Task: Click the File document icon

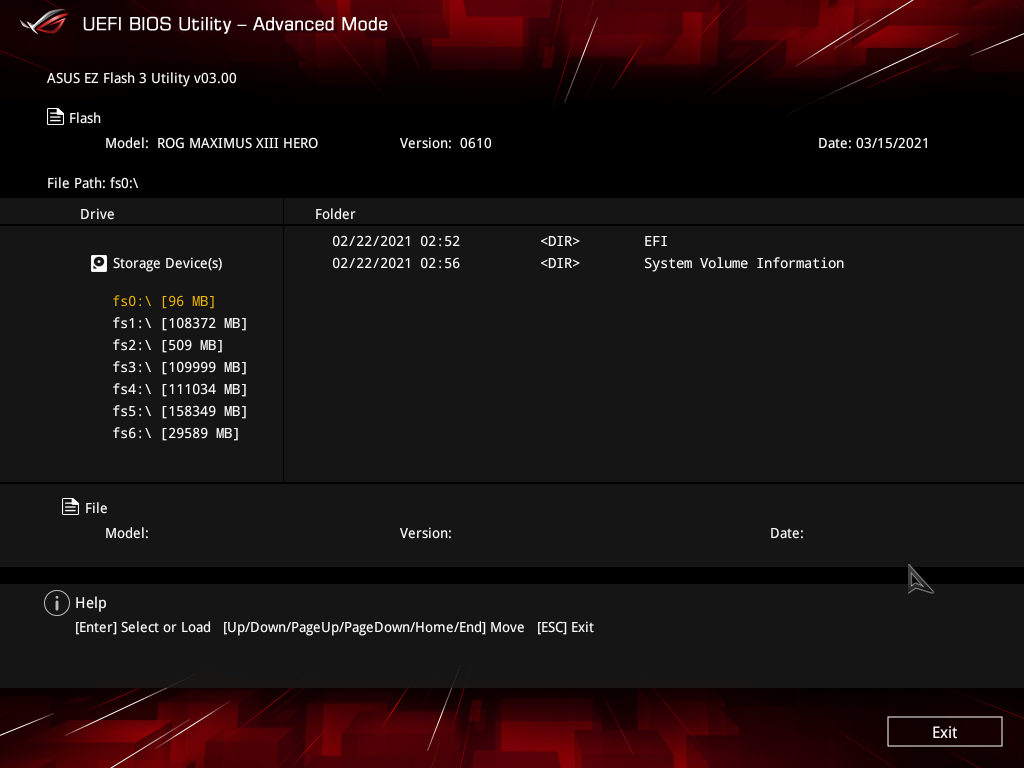Action: pyautogui.click(x=71, y=507)
